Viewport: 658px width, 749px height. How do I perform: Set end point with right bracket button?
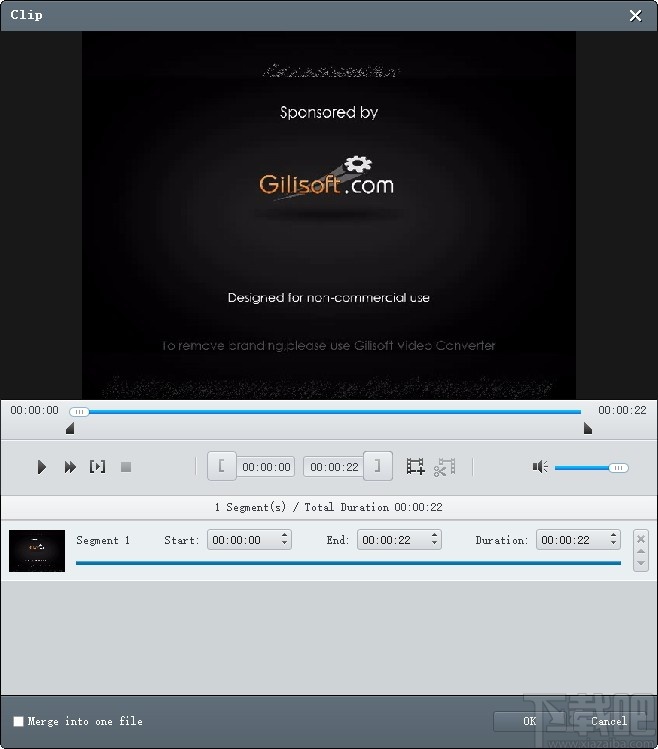(x=378, y=466)
